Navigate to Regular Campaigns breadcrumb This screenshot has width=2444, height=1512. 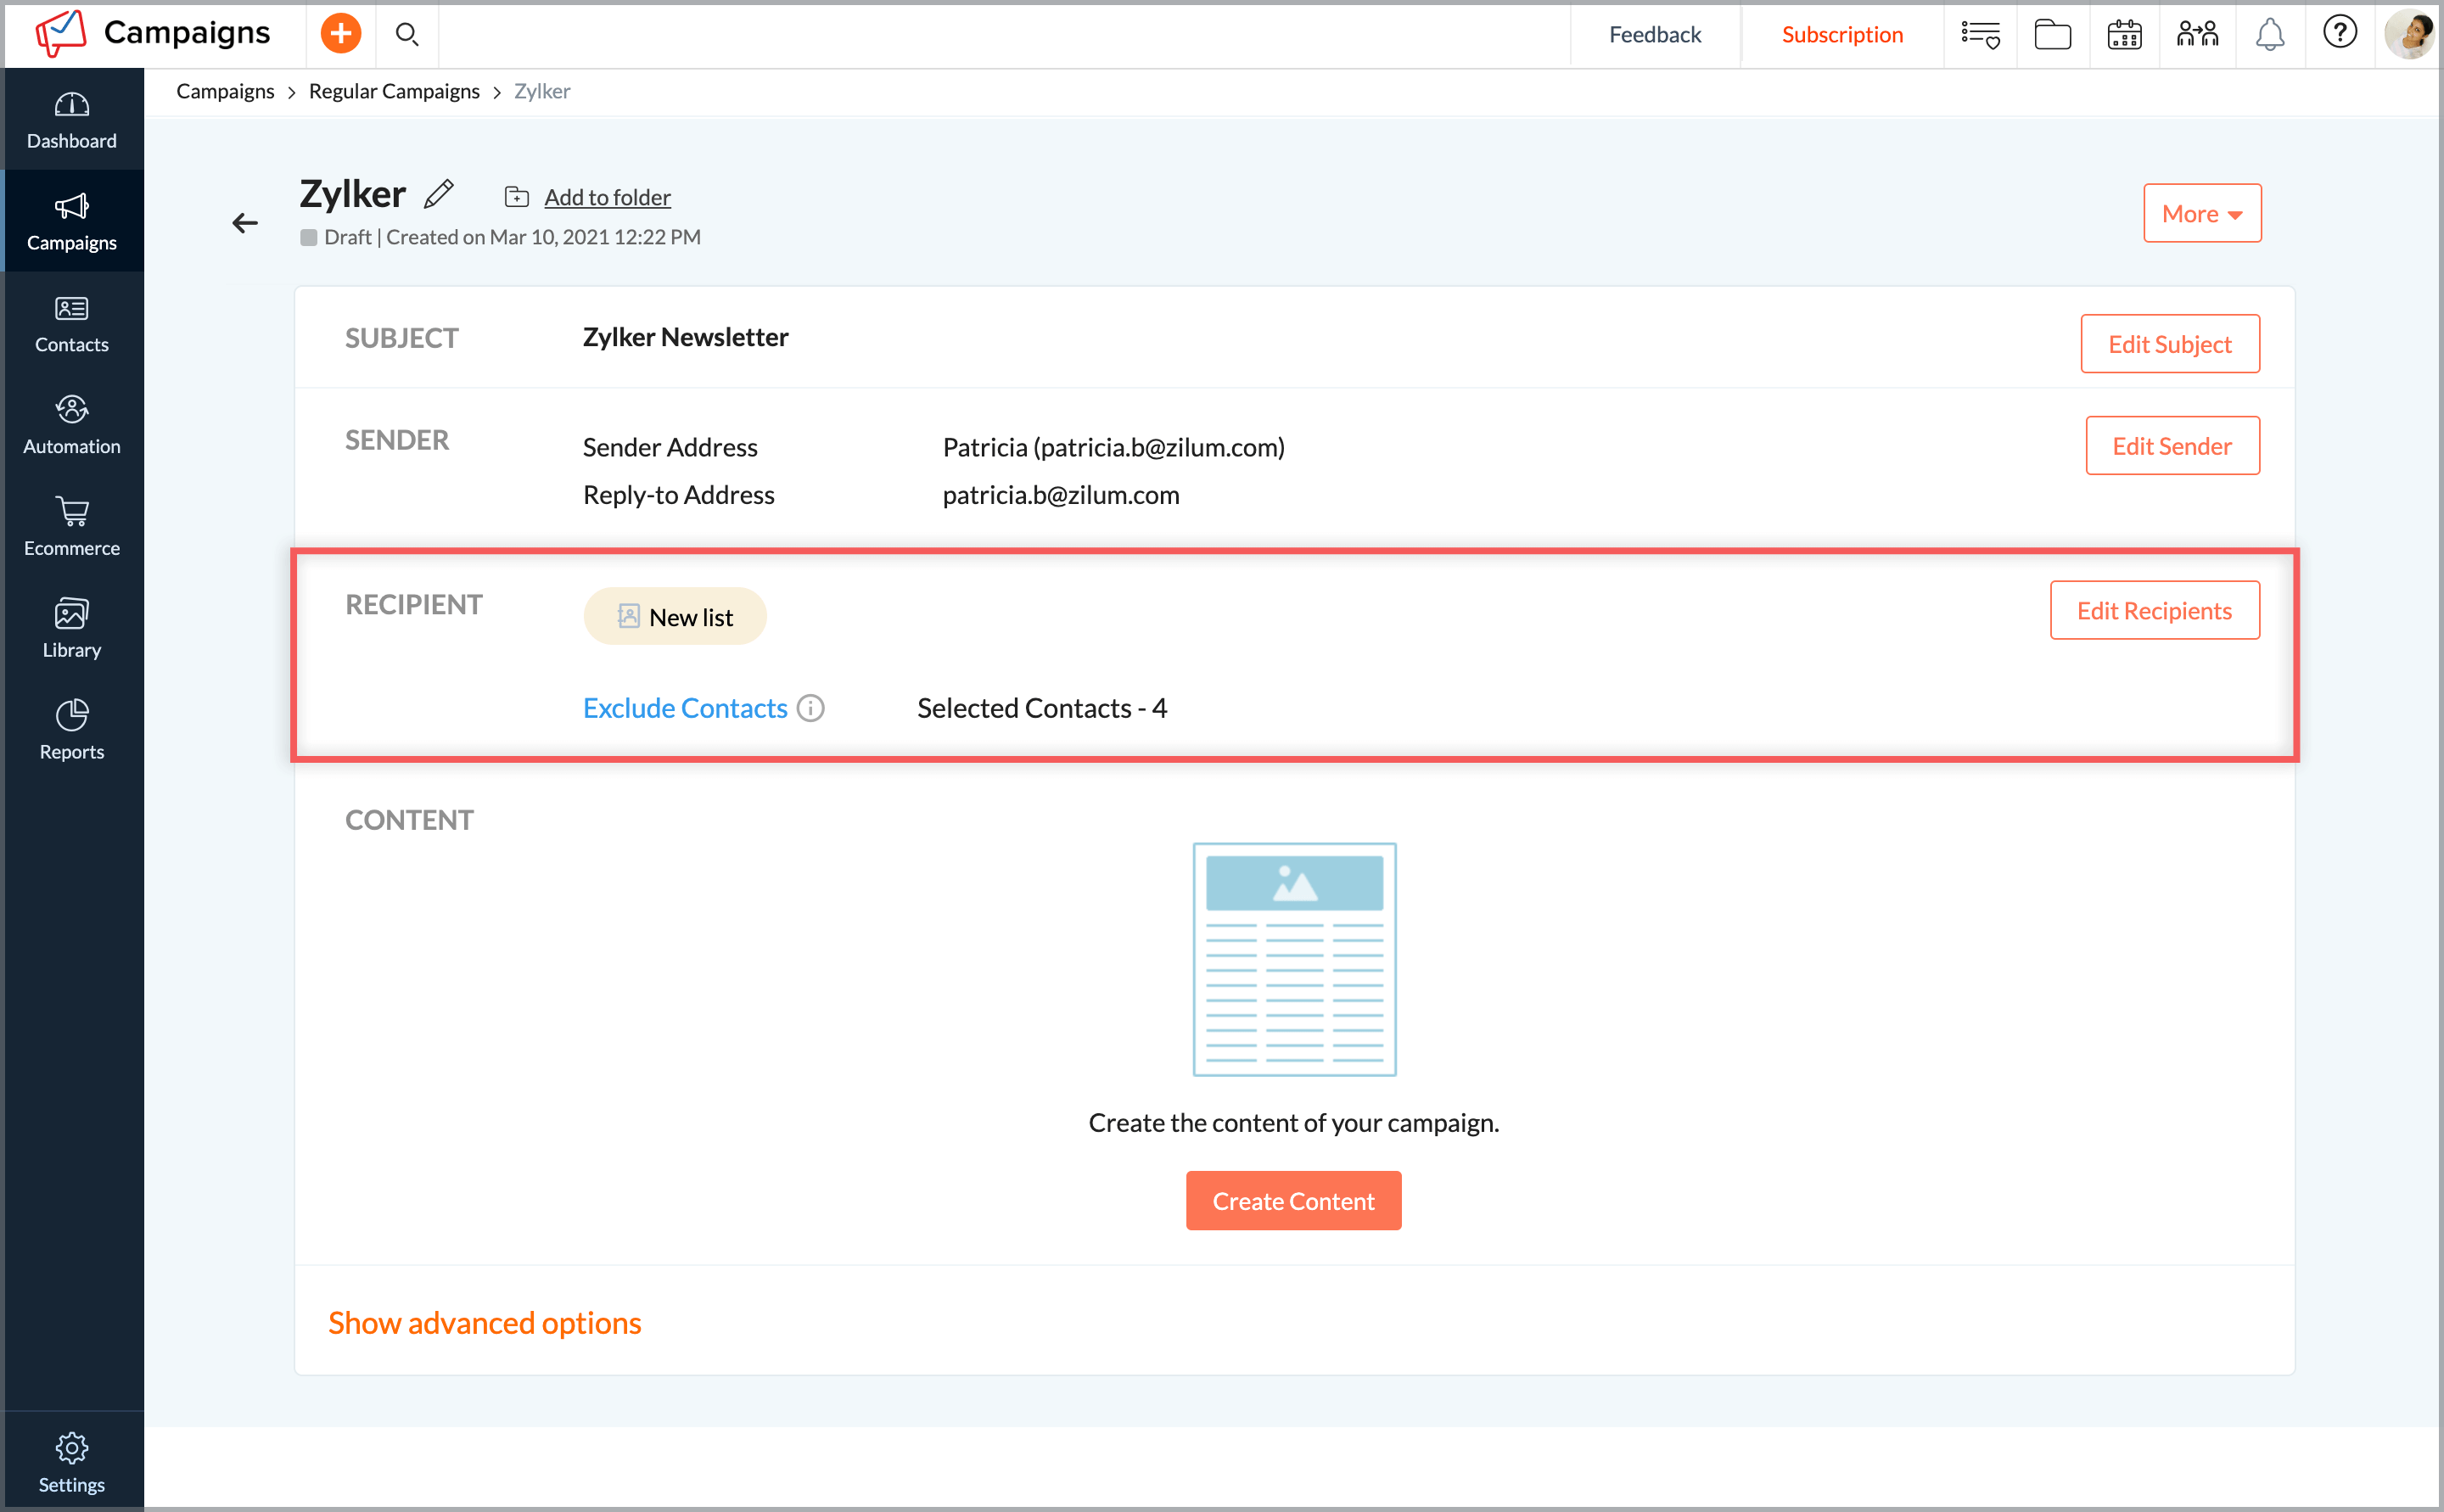pos(394,91)
